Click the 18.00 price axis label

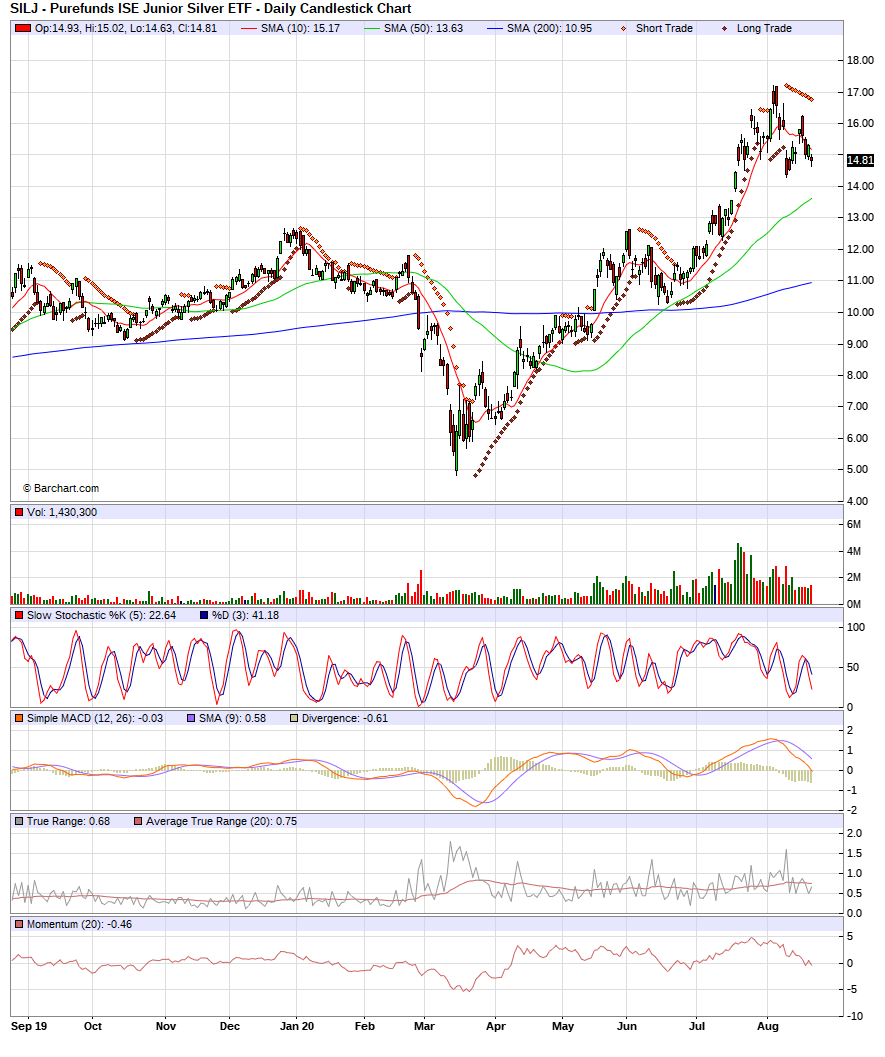click(860, 61)
